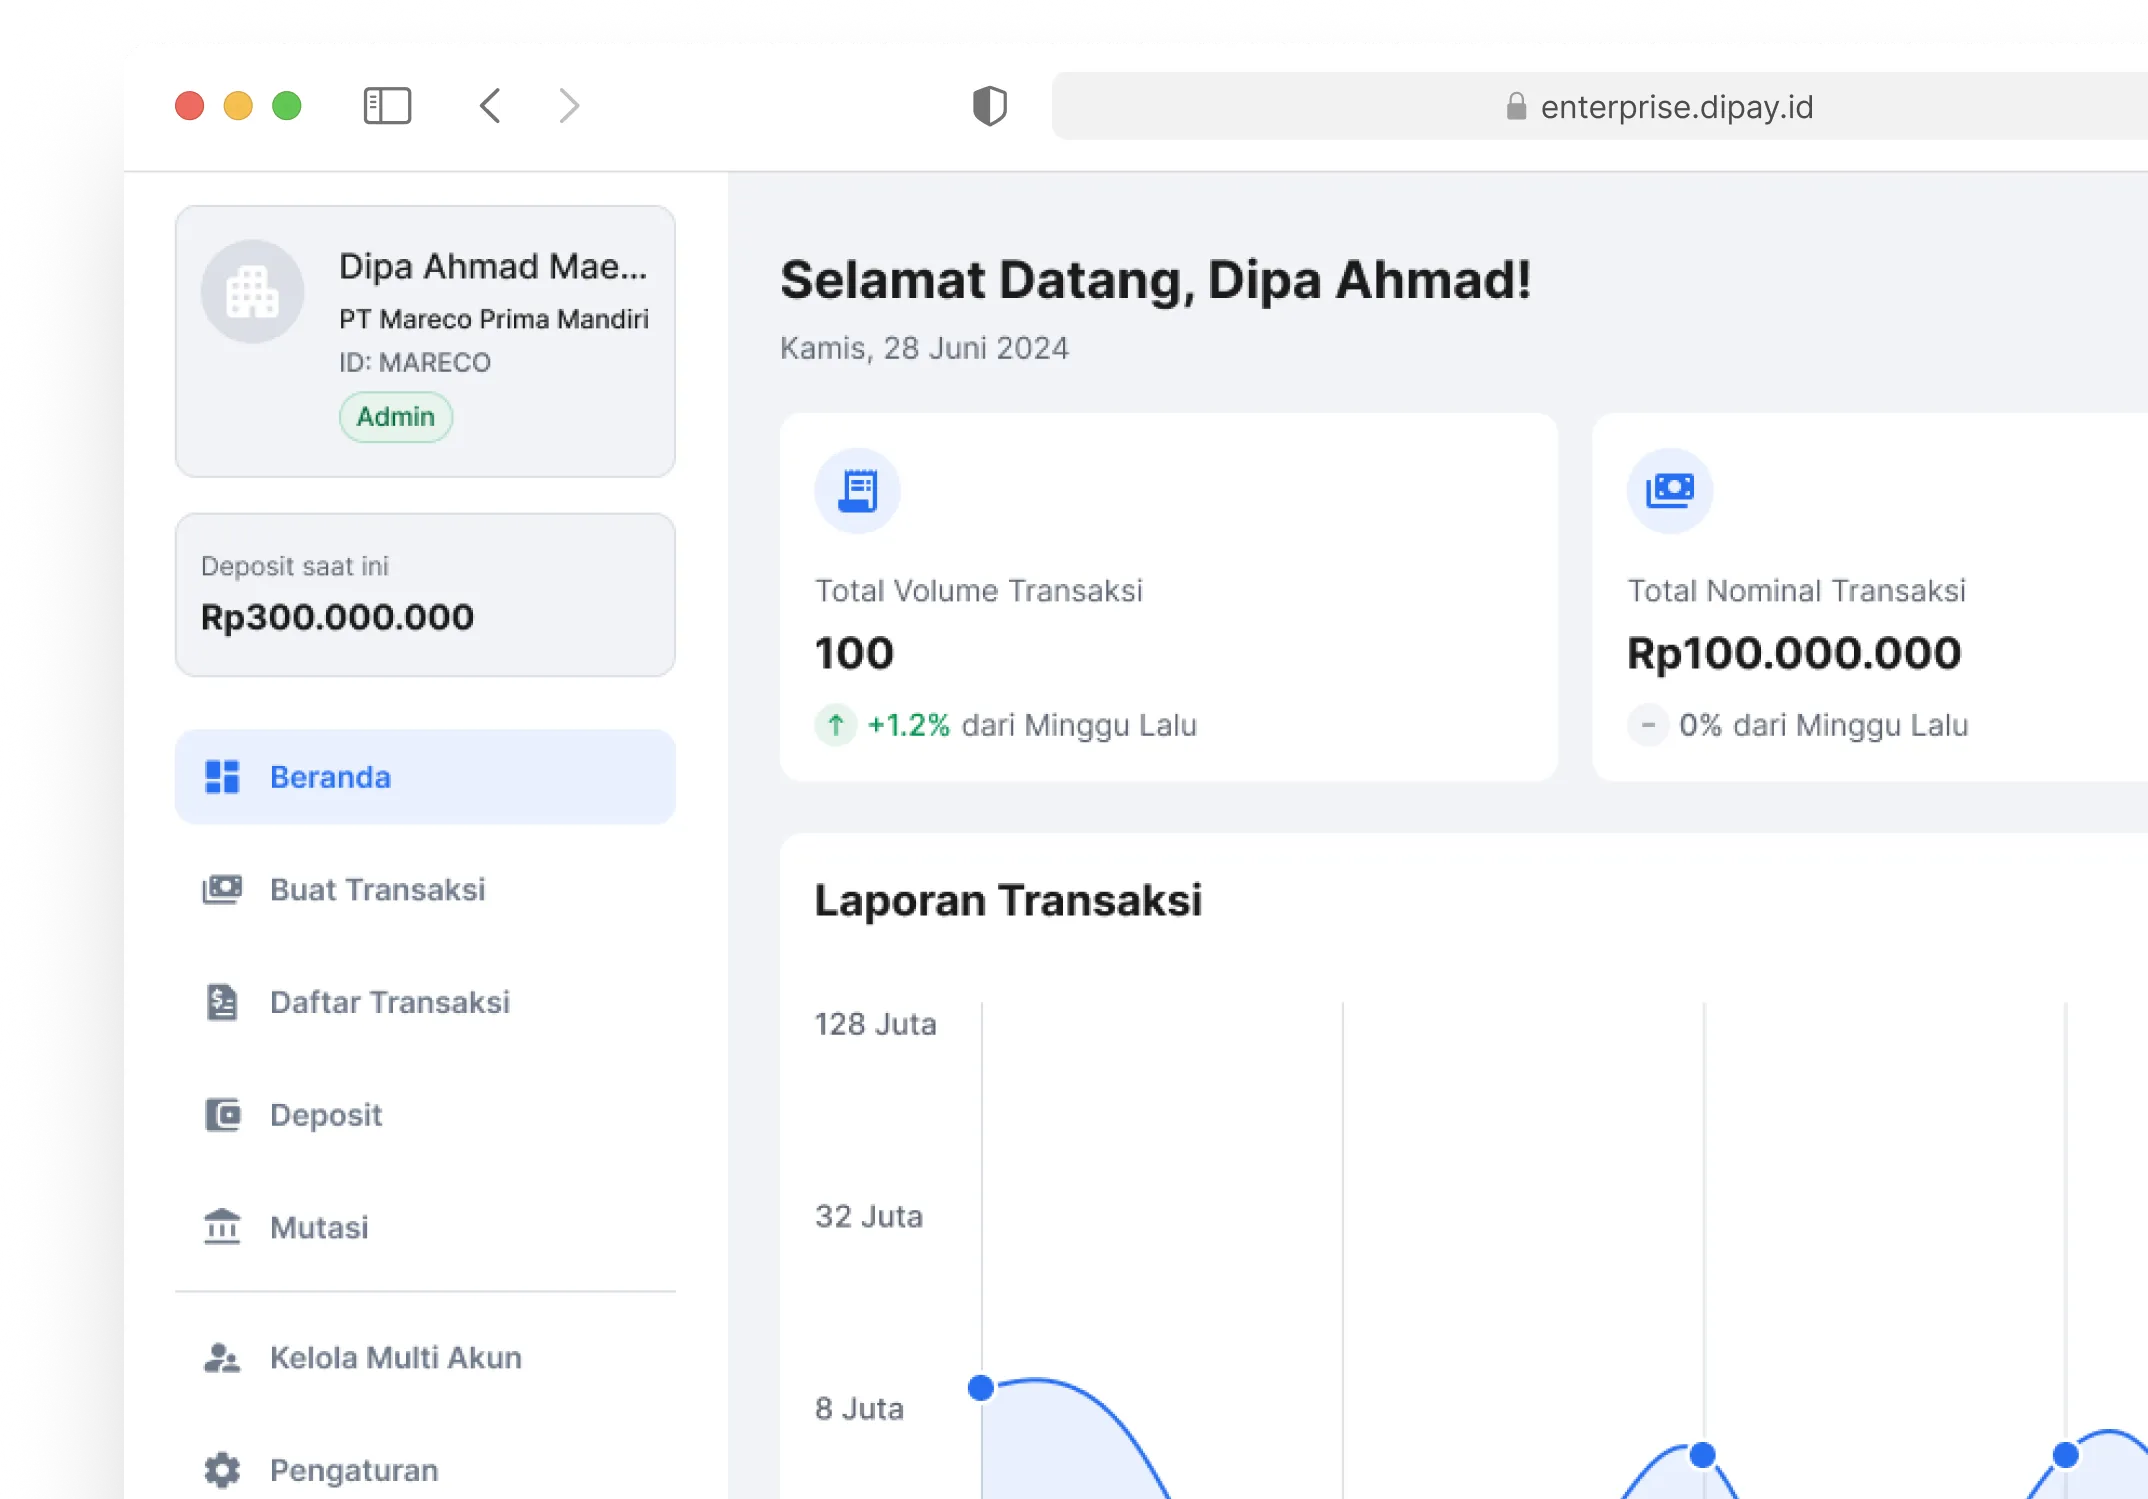Click the Kamis, 28 Juni 2024 date

[924, 348]
